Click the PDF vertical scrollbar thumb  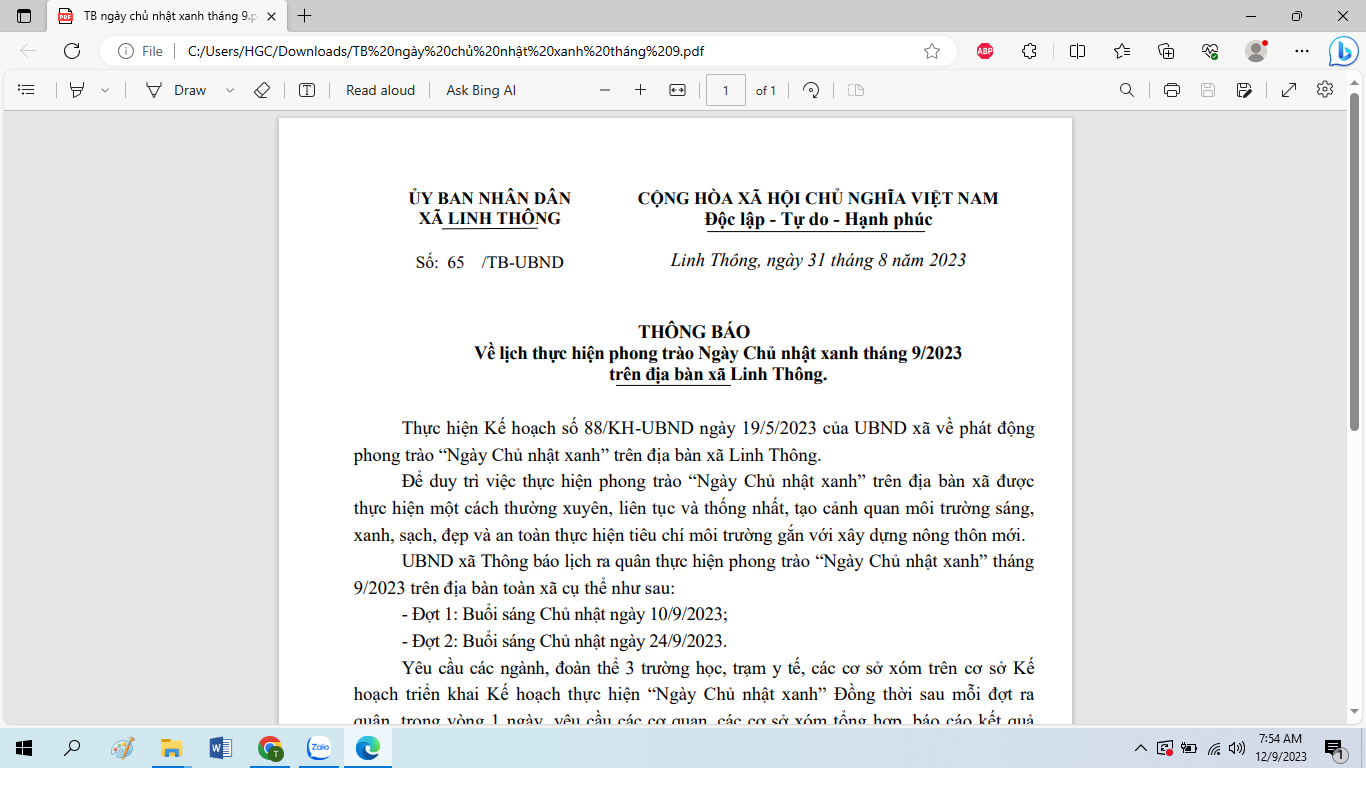click(1355, 262)
